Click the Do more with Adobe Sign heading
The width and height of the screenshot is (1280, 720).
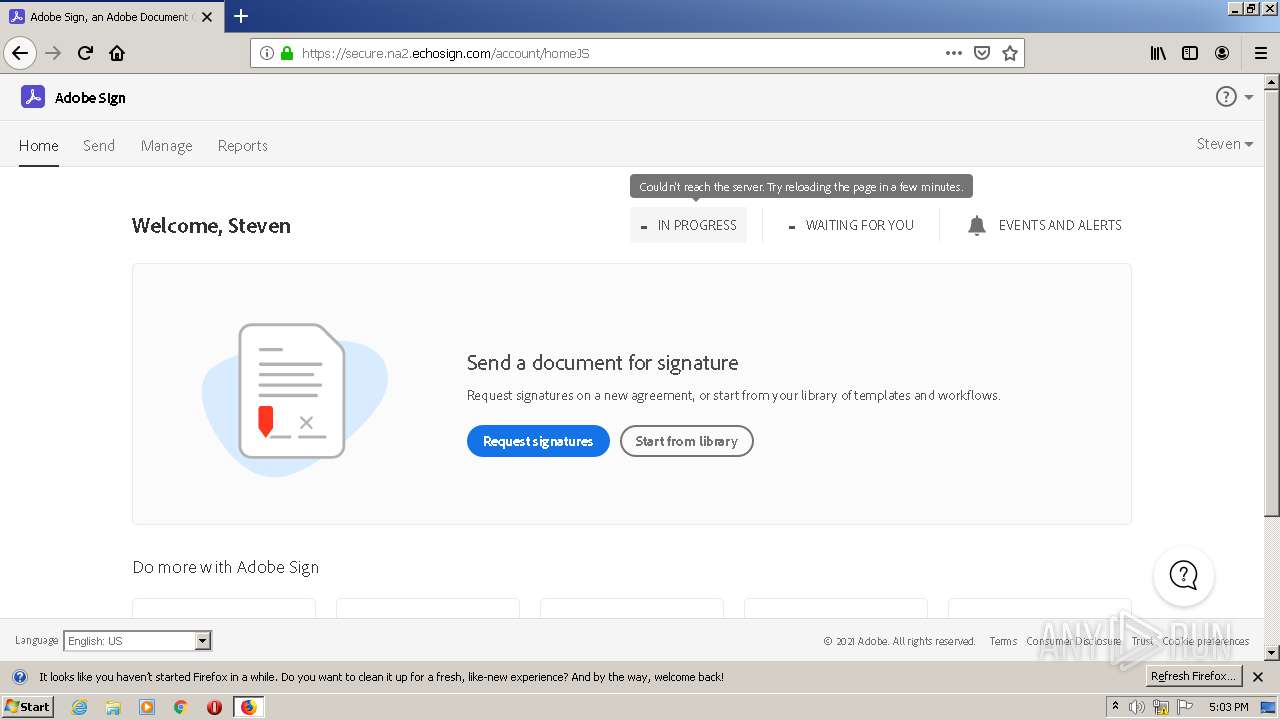click(x=226, y=567)
